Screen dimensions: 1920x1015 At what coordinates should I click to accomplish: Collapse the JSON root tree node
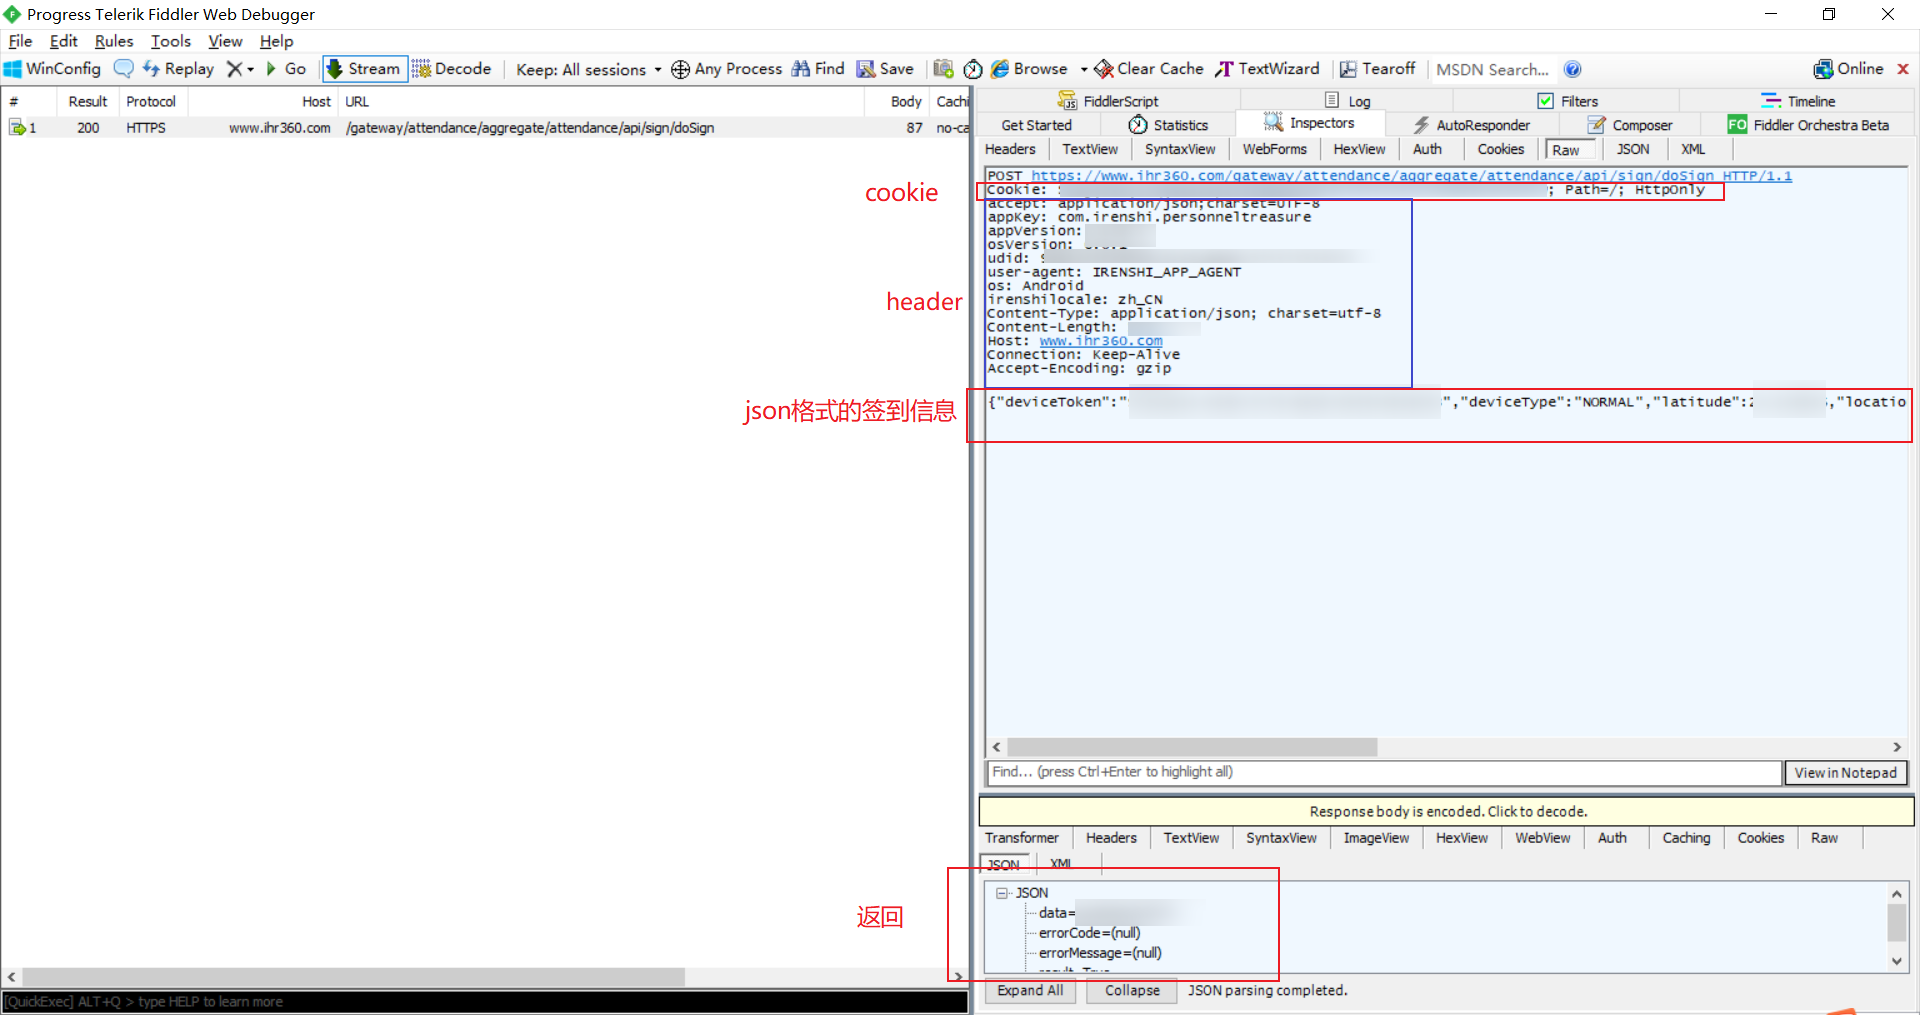1002,893
